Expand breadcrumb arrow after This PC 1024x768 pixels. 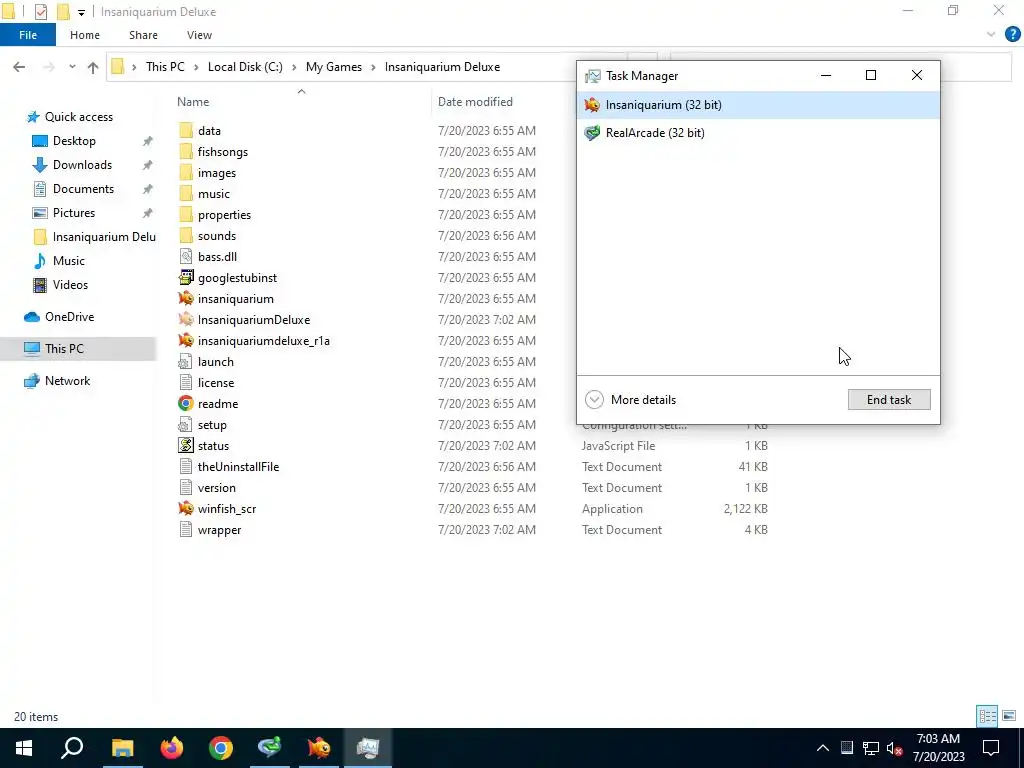196,67
